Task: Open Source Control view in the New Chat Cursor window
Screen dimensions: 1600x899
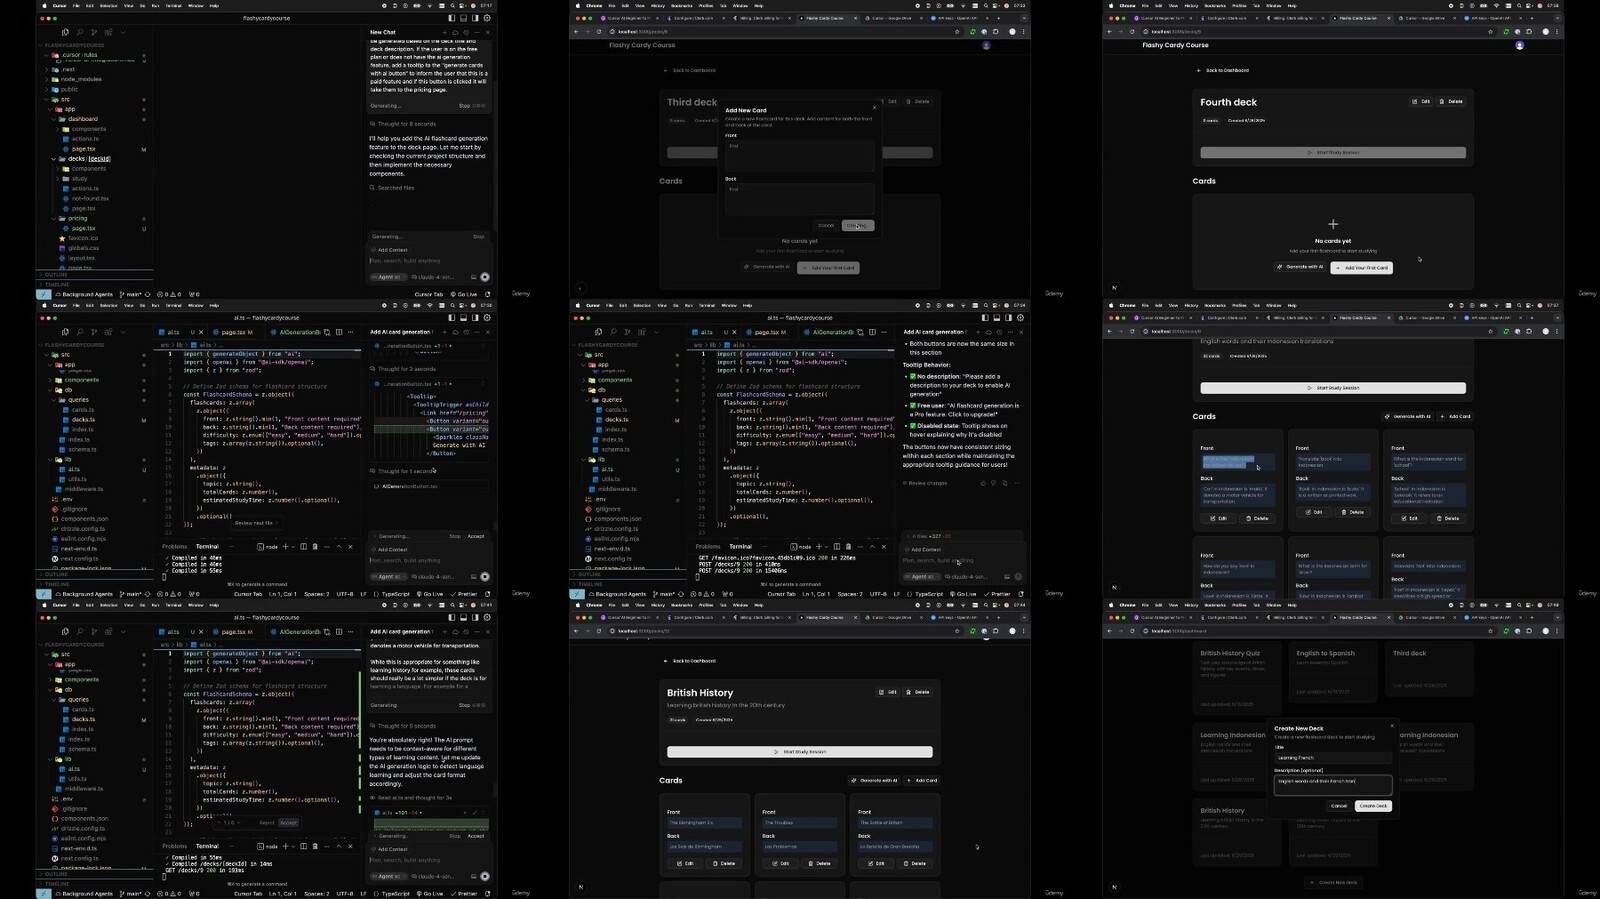Action: click(94, 32)
